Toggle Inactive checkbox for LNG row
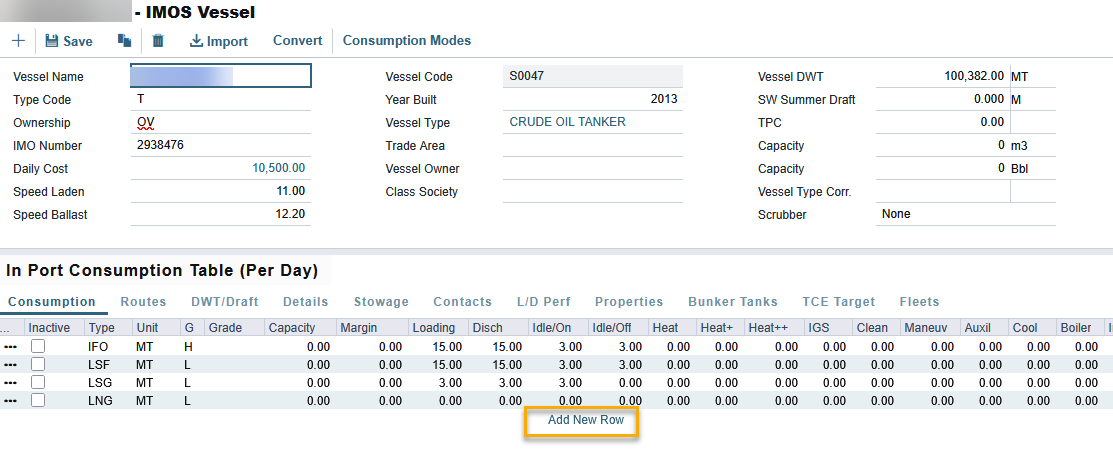 38,400
